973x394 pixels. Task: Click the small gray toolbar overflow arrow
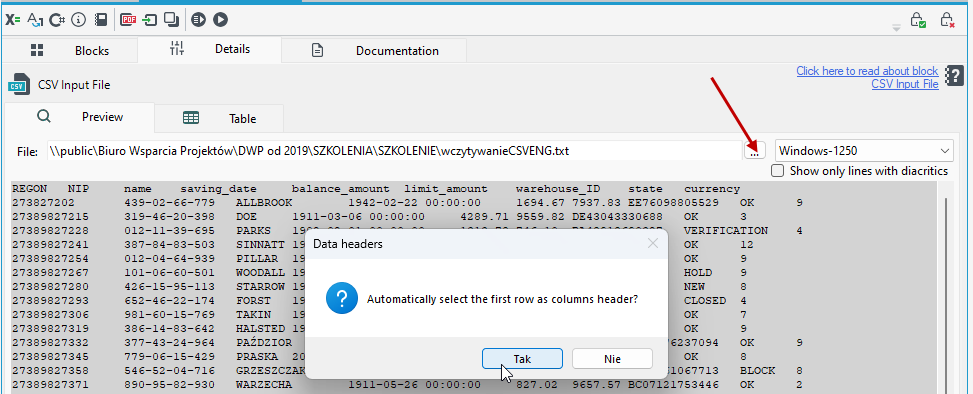pos(896,28)
